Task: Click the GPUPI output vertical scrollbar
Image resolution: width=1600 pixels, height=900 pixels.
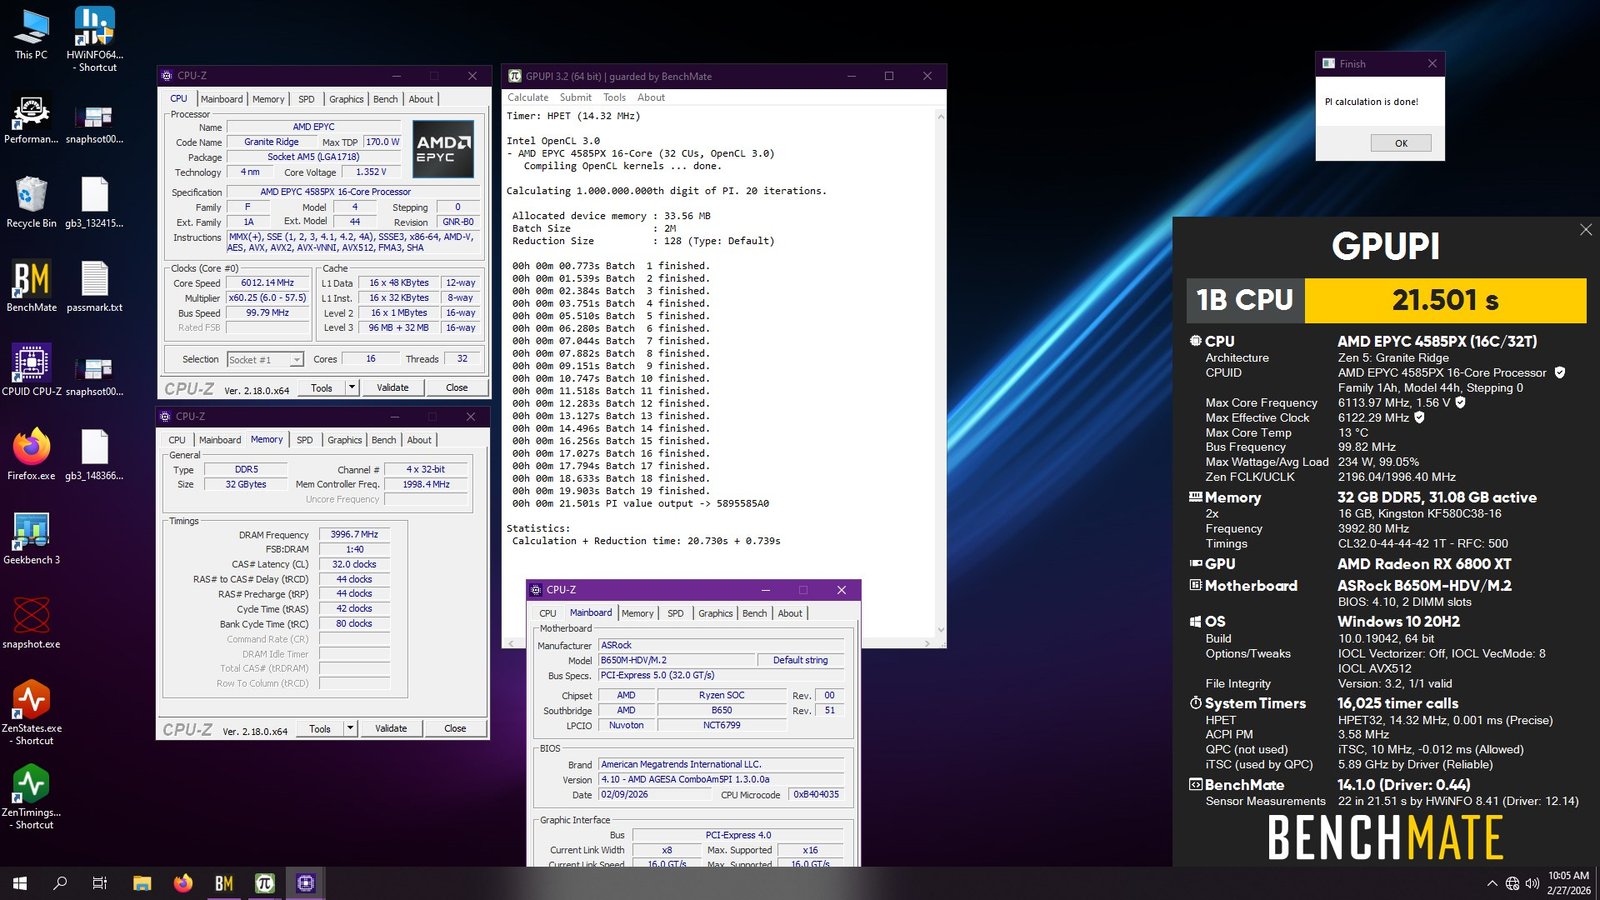Action: [940, 370]
